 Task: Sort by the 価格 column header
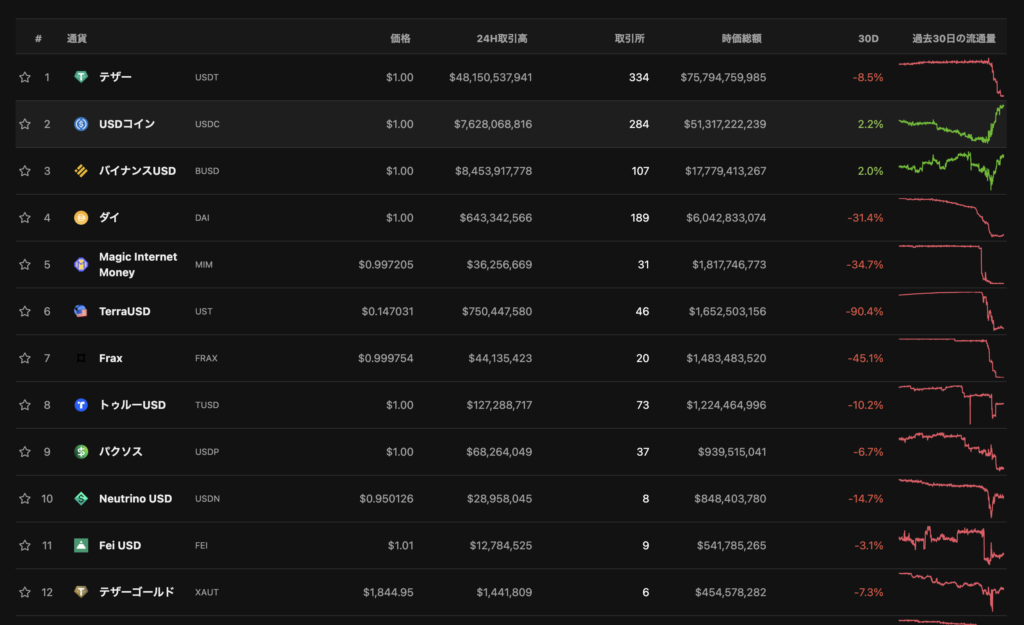(x=400, y=39)
